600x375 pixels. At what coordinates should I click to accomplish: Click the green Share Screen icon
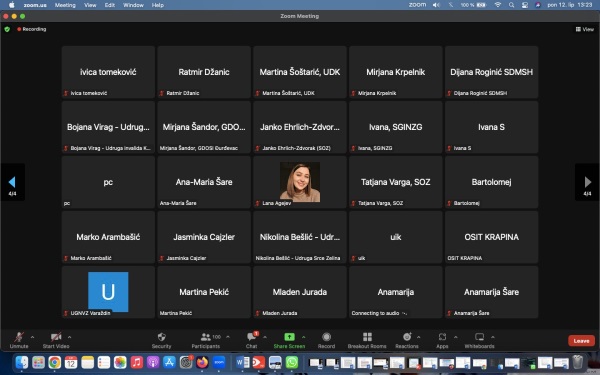coord(289,337)
